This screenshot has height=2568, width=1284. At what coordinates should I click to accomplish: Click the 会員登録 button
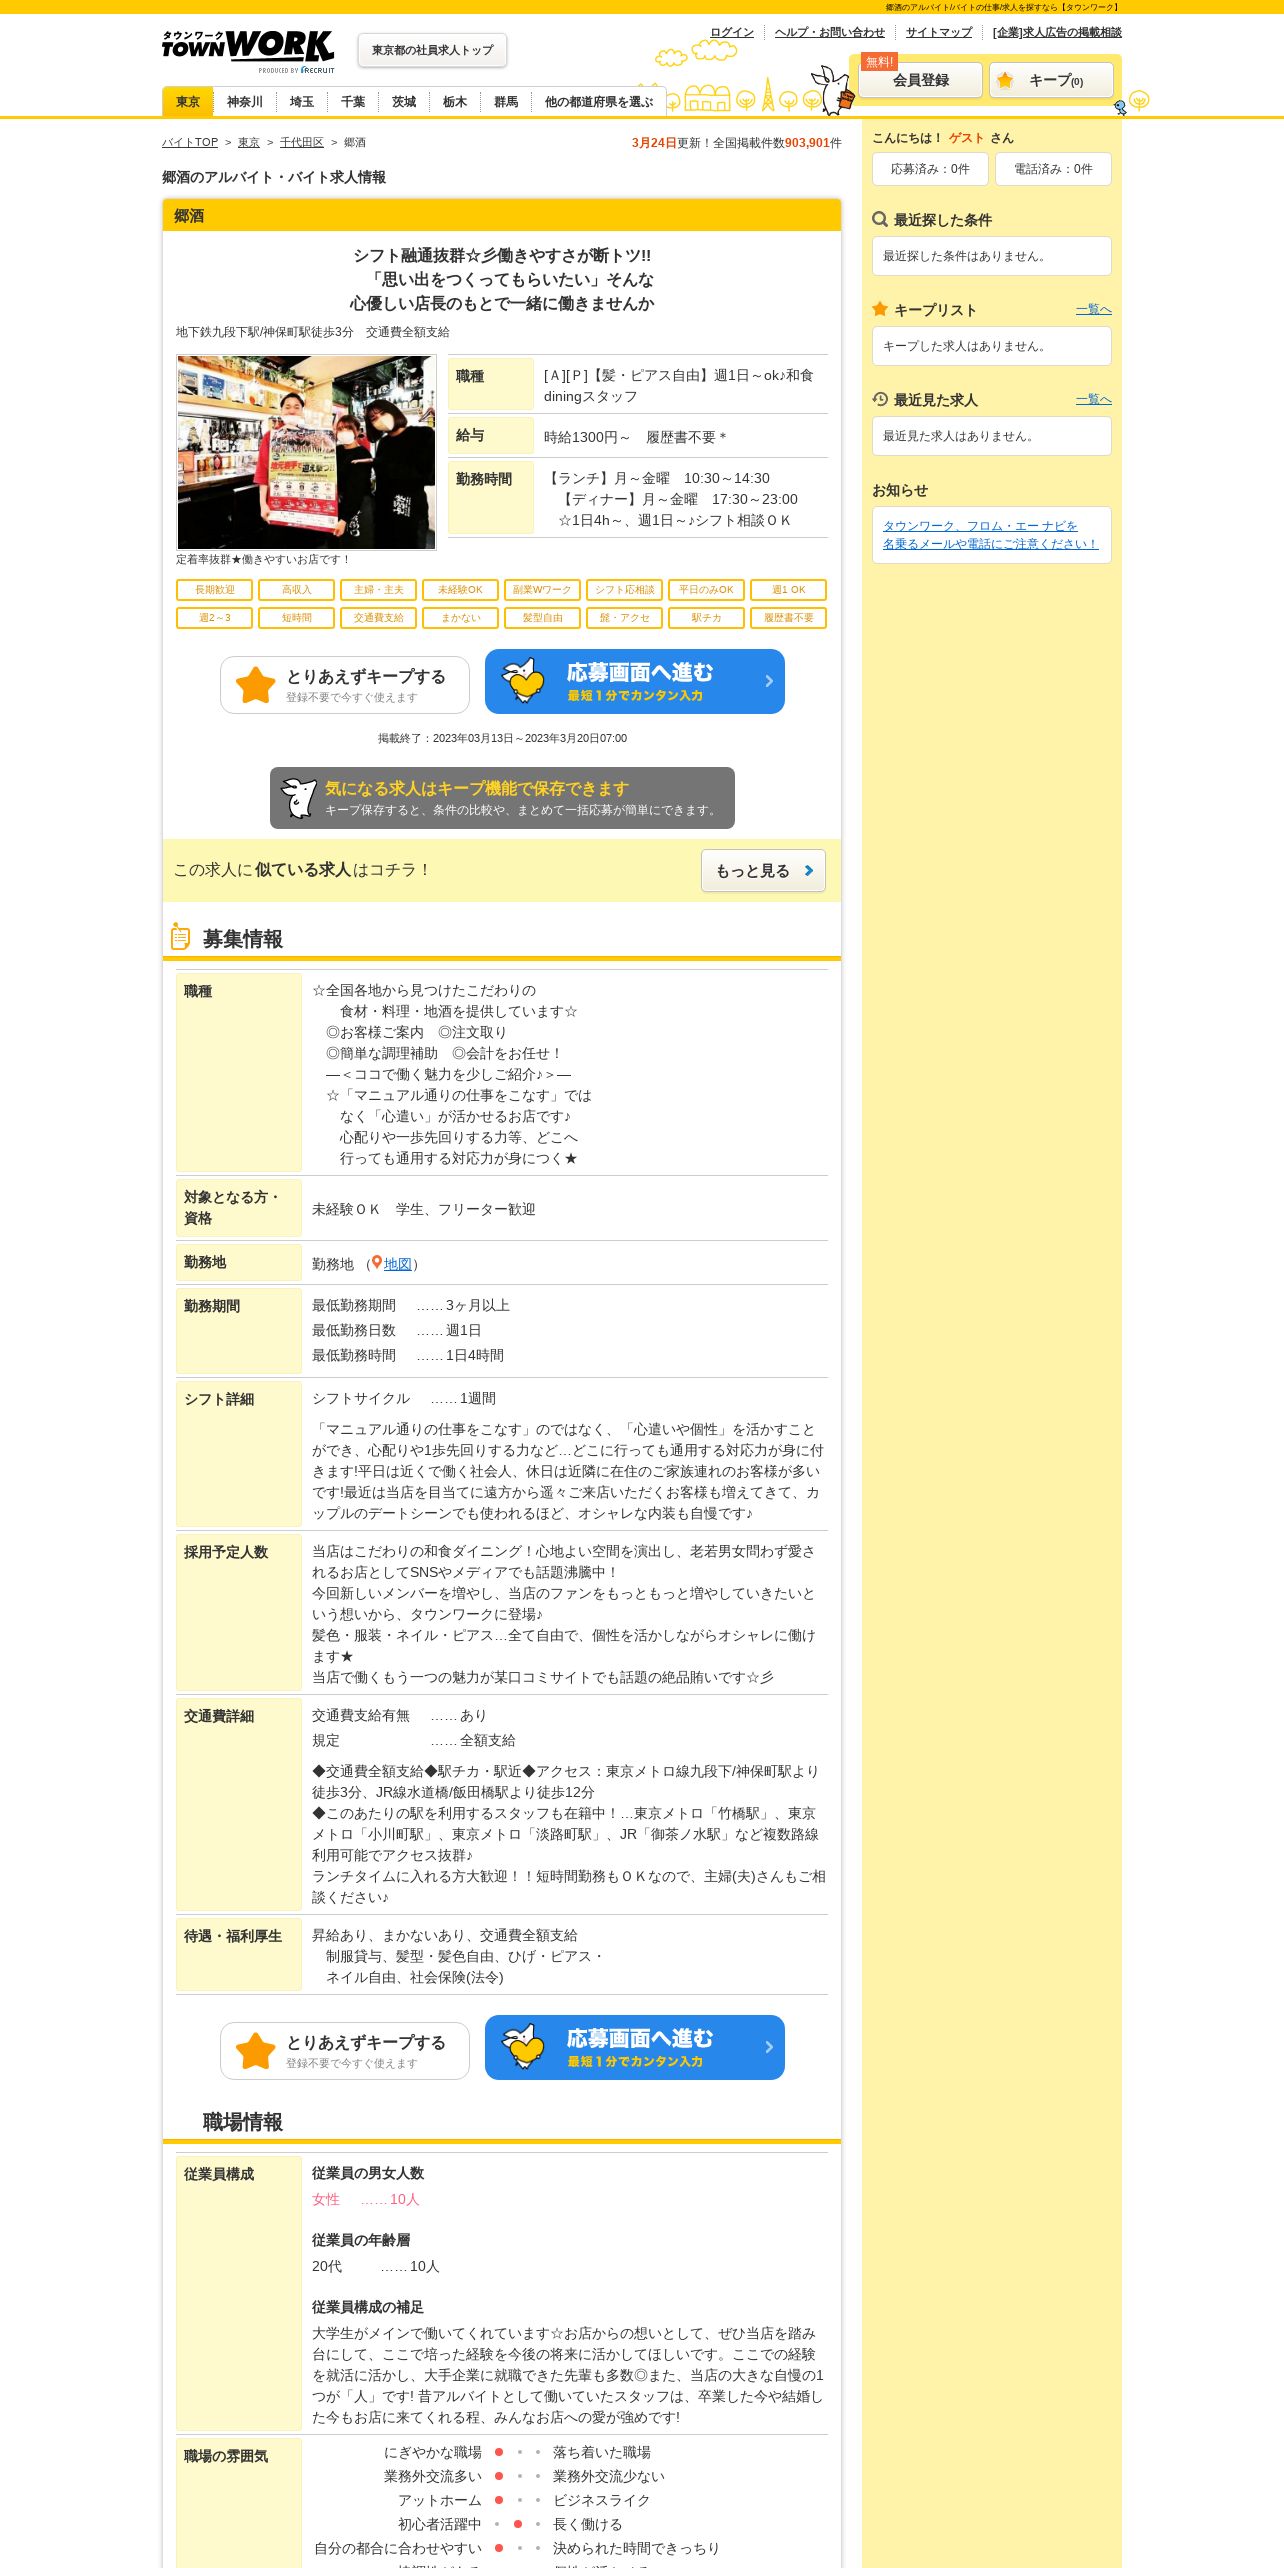921,80
